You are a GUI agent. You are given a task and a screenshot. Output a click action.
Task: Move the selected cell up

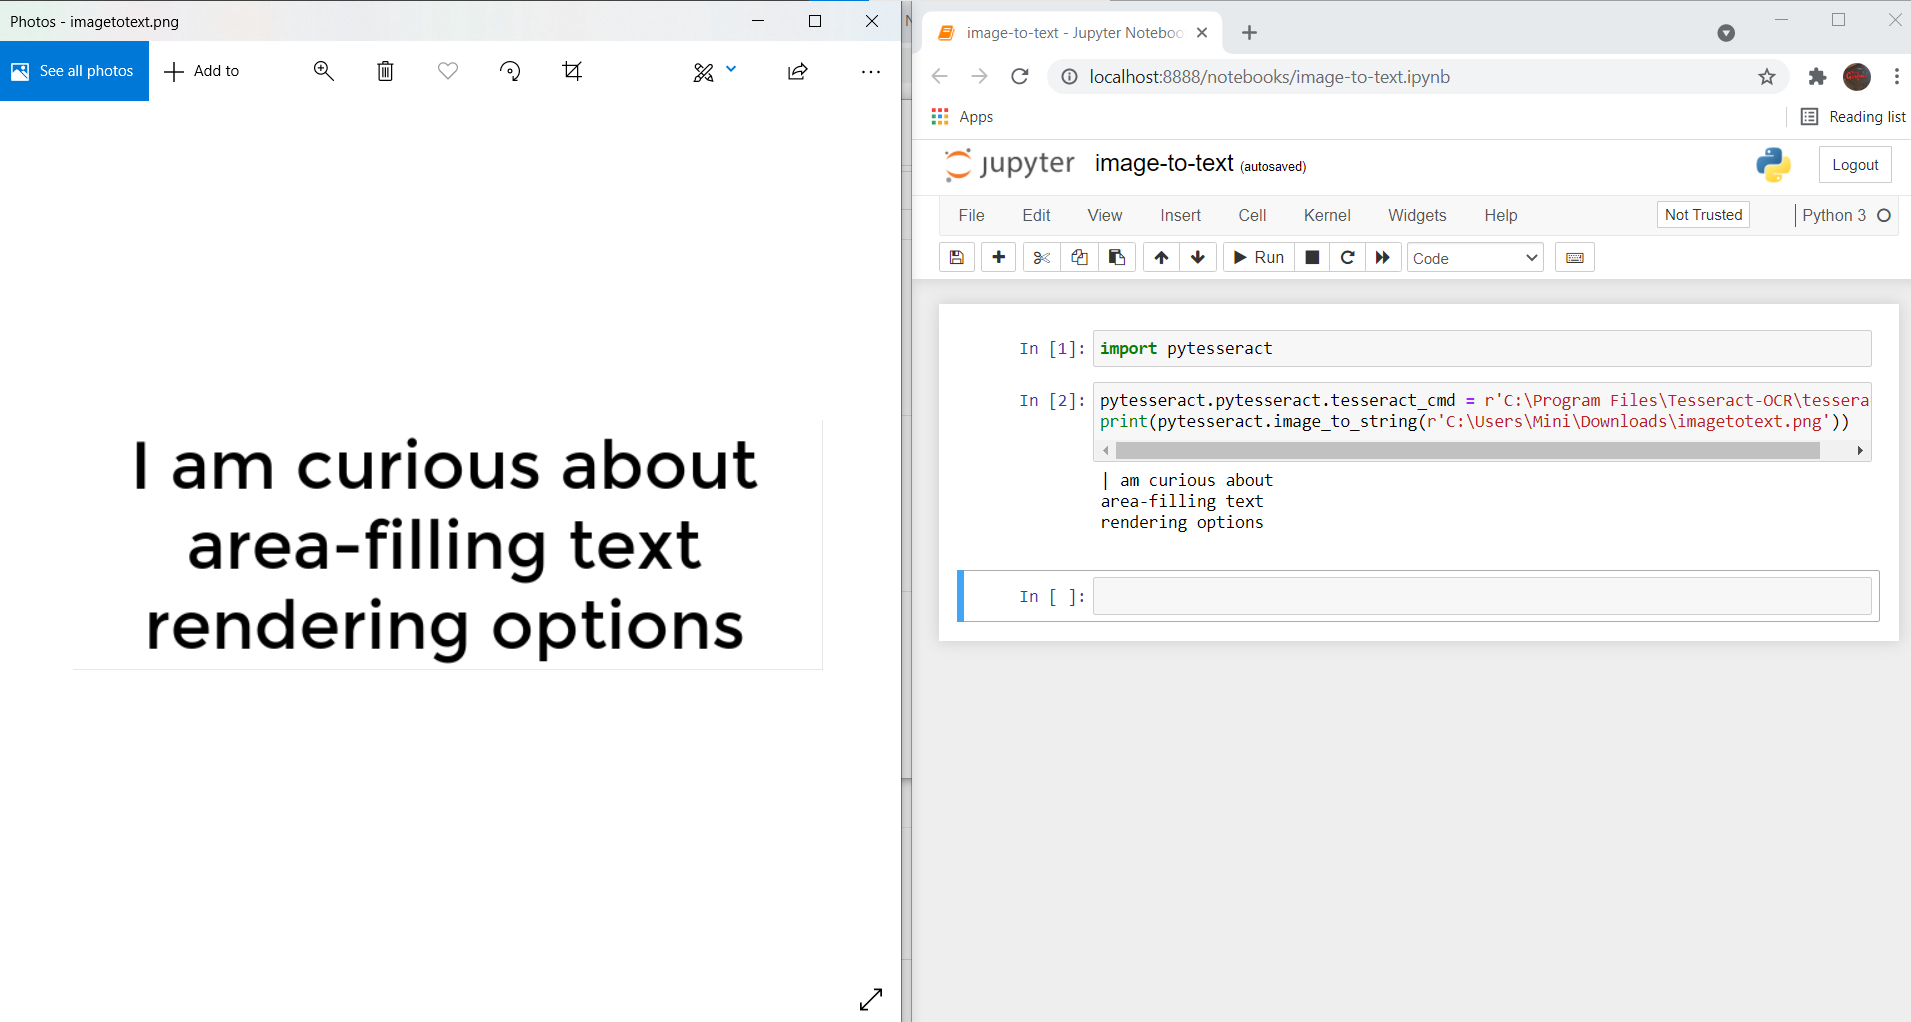(x=1161, y=258)
